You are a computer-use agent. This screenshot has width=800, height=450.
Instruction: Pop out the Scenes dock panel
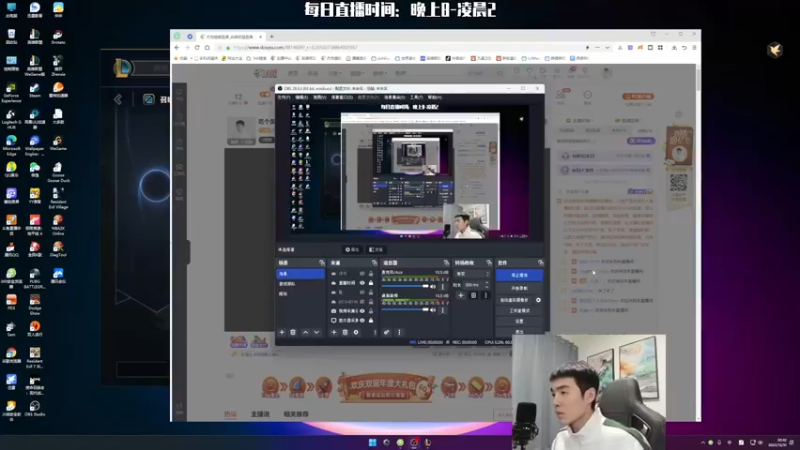click(321, 263)
